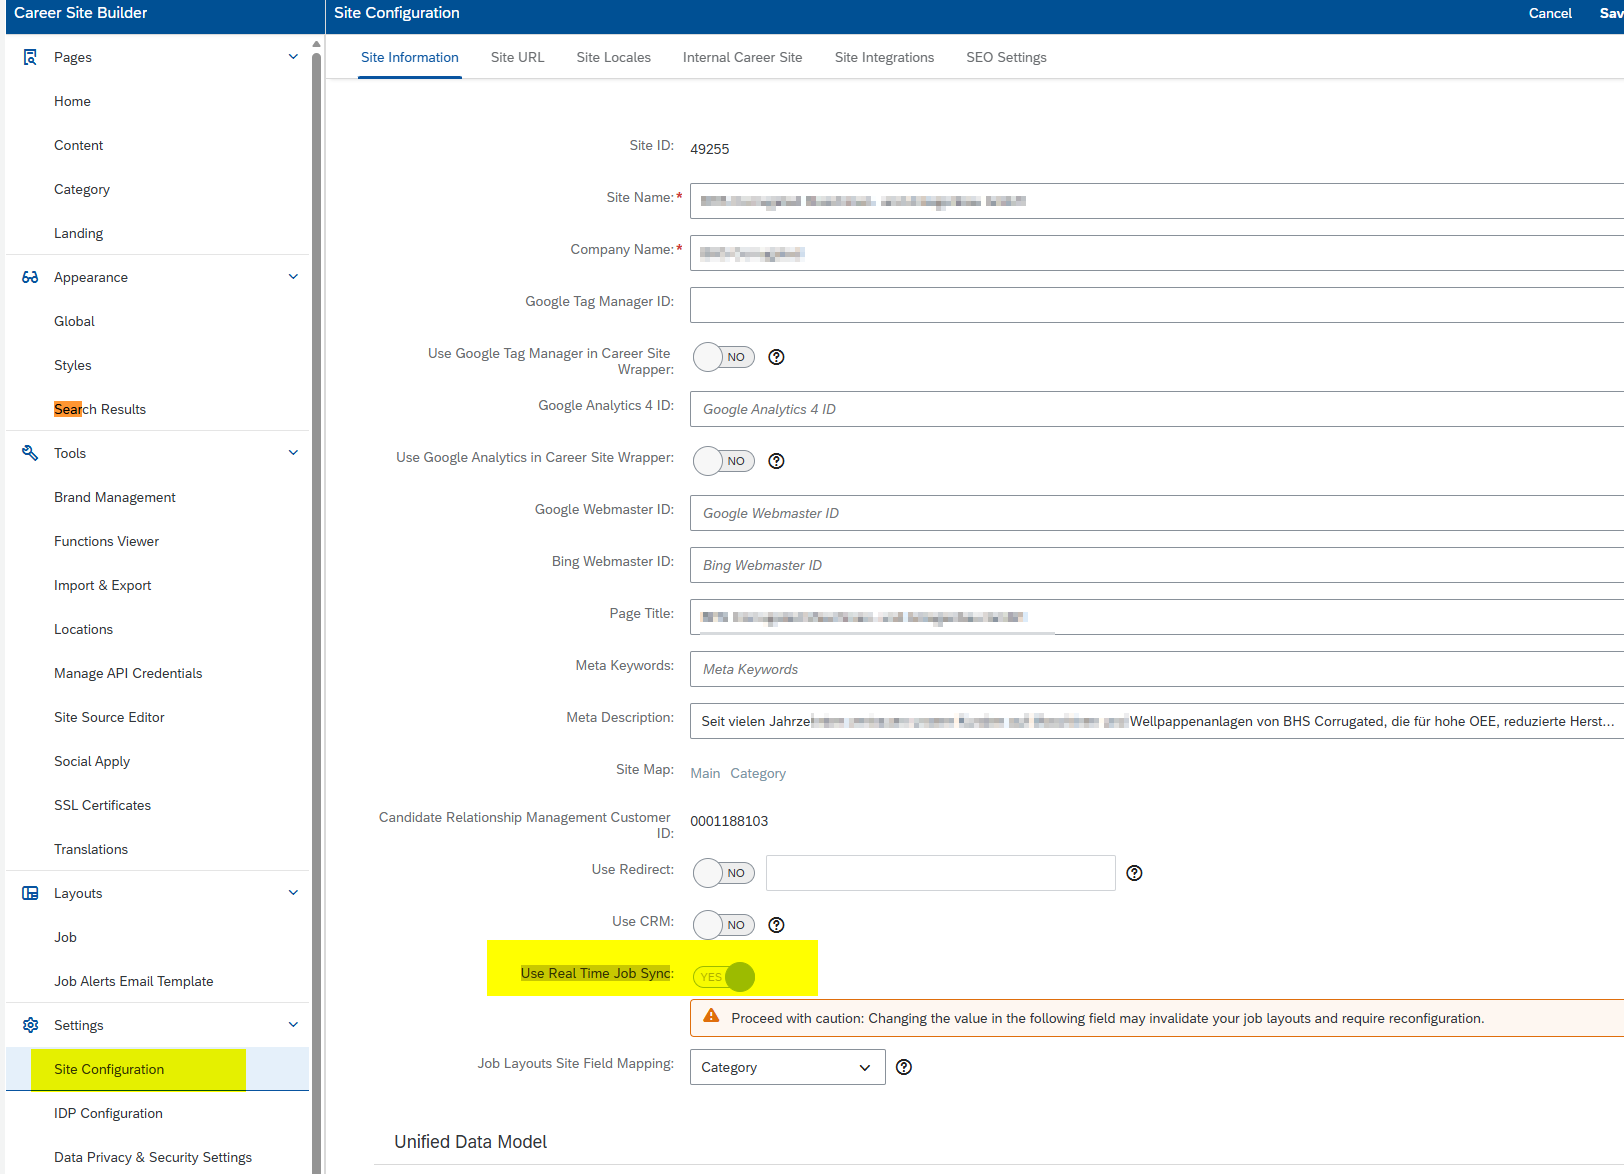Viewport: 1624px width, 1174px height.
Task: Collapse the Tools section chevron
Action: [293, 453]
